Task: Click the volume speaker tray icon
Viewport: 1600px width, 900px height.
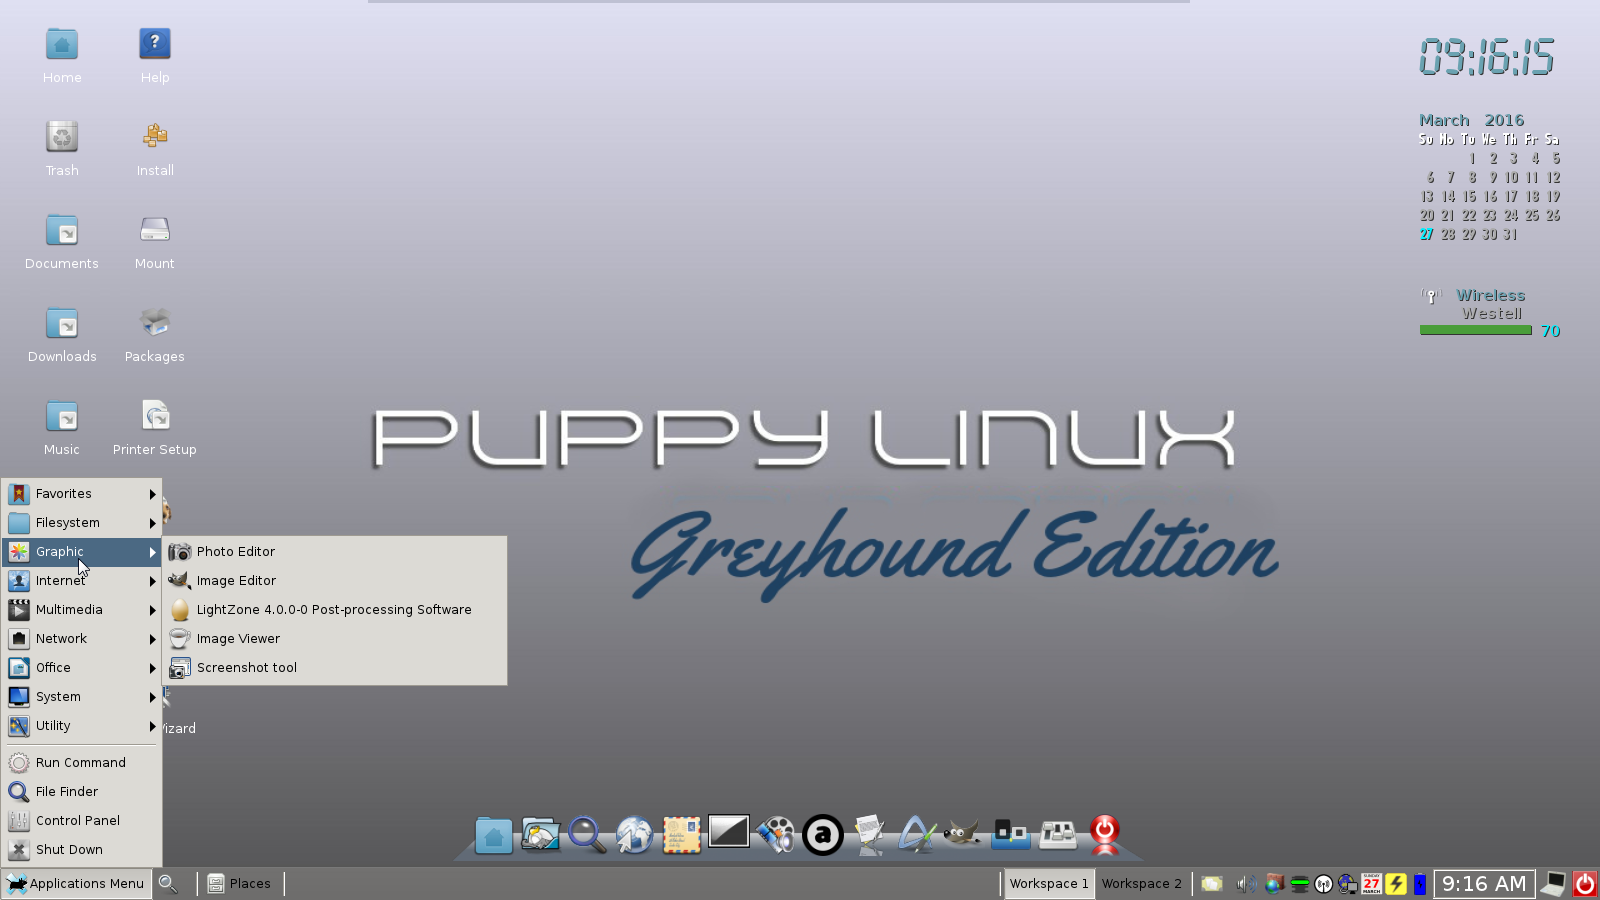Action: point(1247,884)
